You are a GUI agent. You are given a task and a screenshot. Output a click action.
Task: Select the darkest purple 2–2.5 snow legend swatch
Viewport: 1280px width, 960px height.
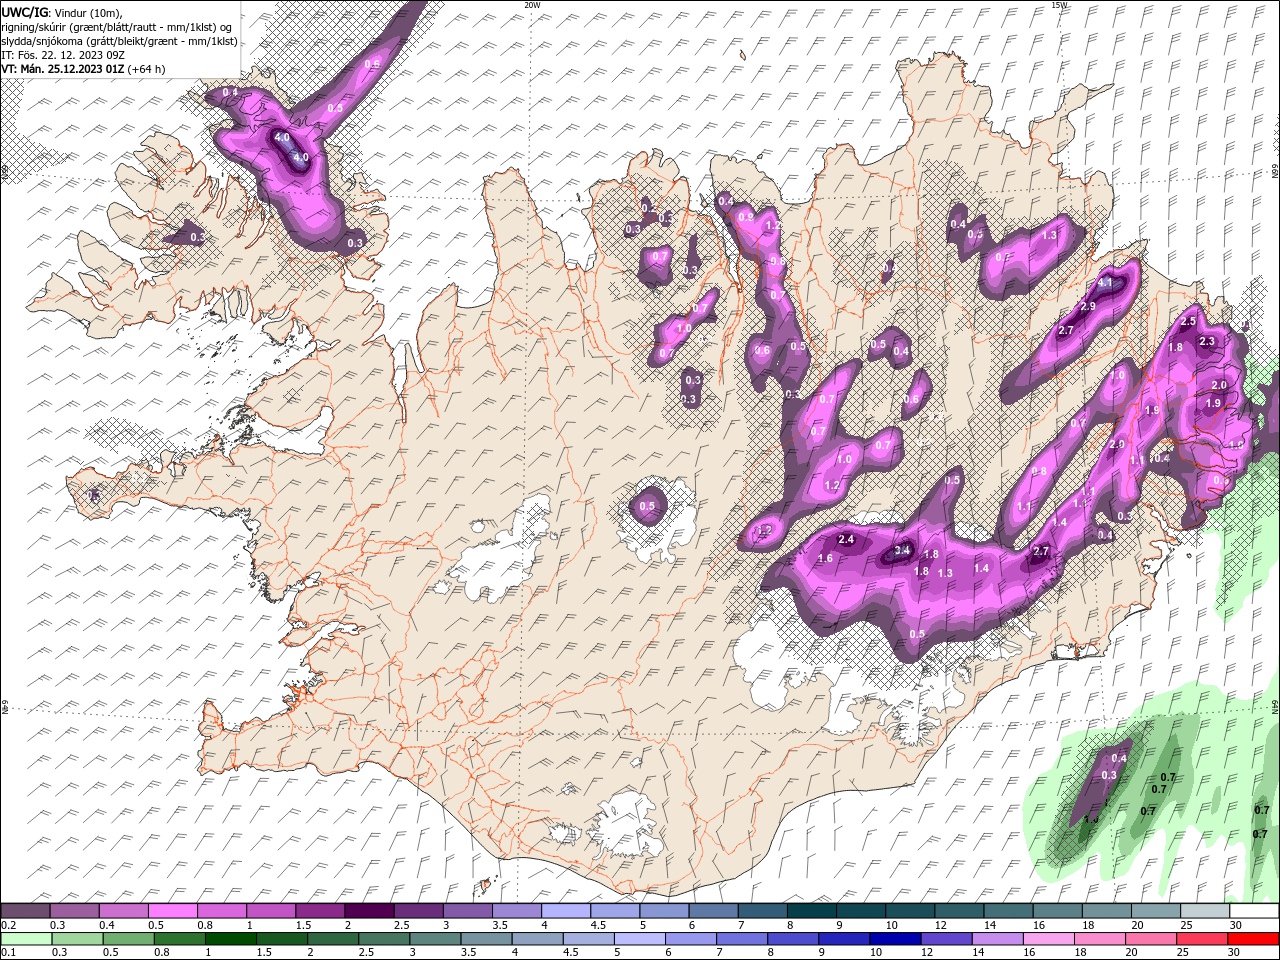pos(369,911)
